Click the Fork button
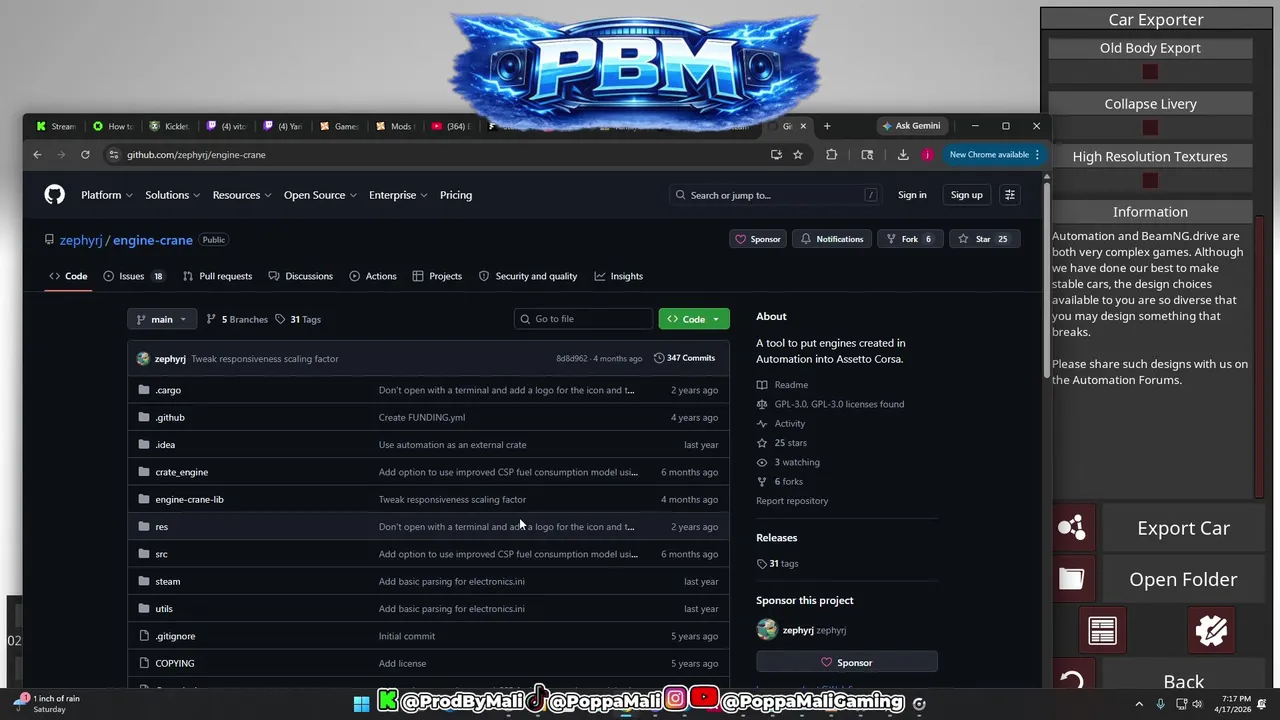 click(x=909, y=239)
